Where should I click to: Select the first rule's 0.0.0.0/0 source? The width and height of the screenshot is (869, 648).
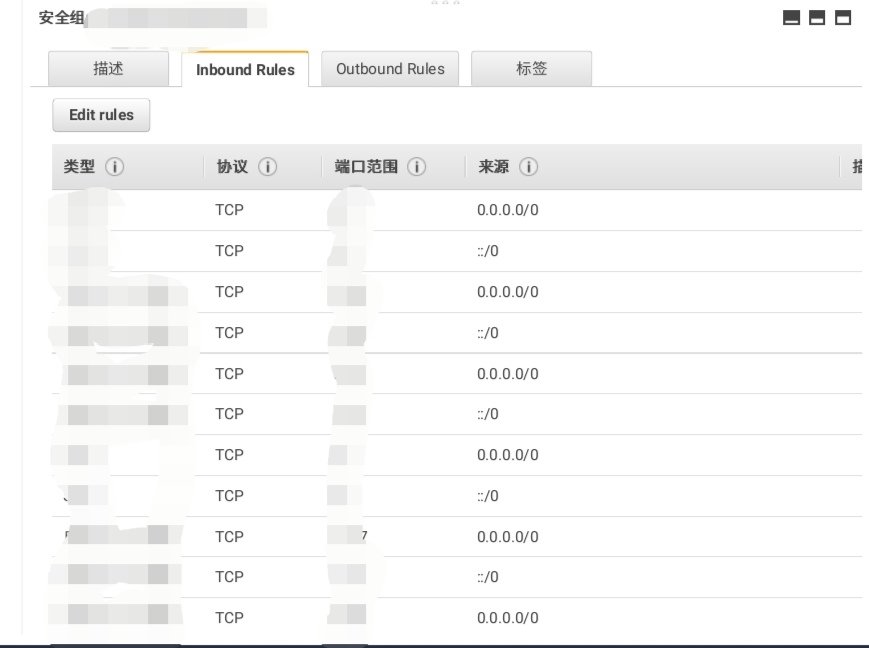[x=508, y=210]
